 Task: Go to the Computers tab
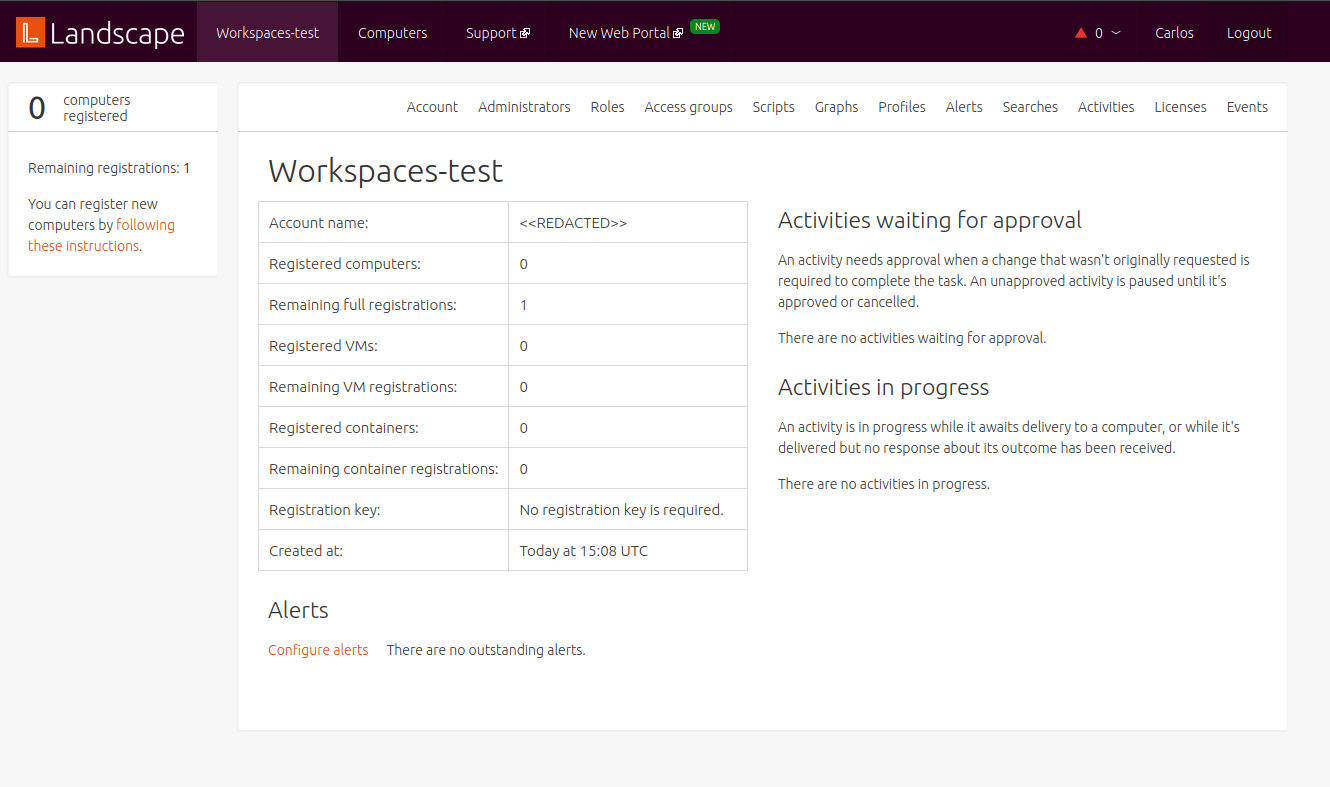point(392,32)
